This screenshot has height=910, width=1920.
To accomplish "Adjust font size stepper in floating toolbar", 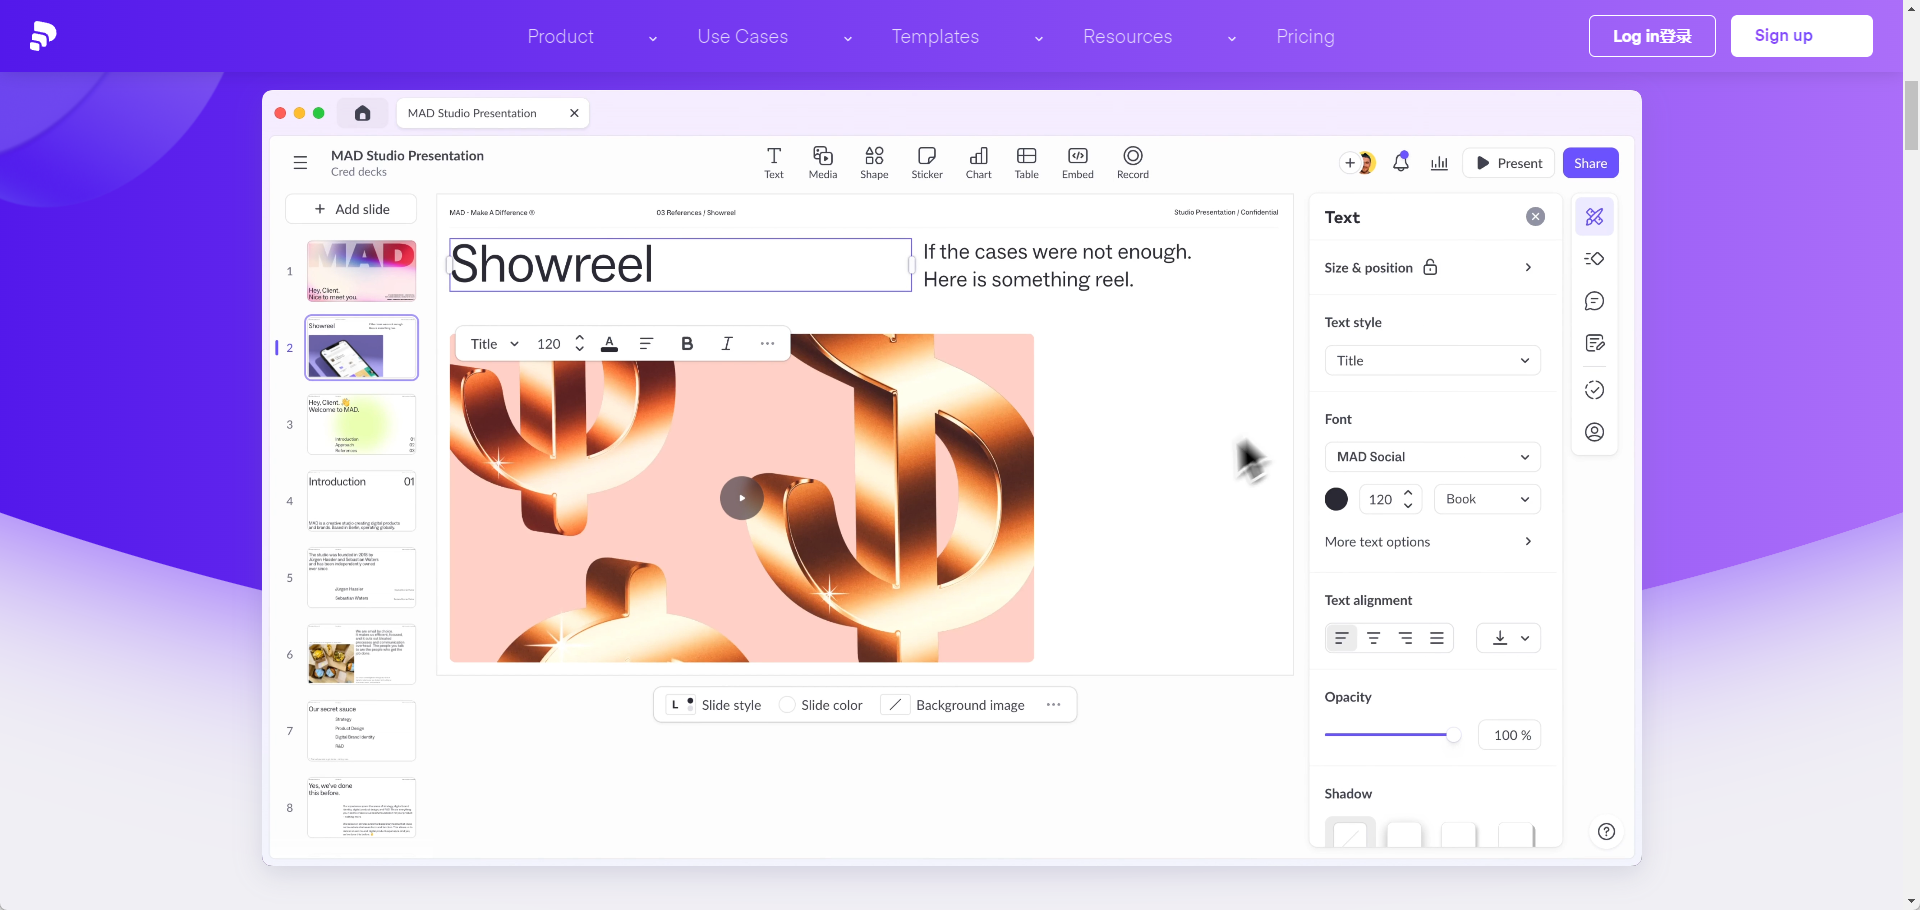I will [579, 344].
